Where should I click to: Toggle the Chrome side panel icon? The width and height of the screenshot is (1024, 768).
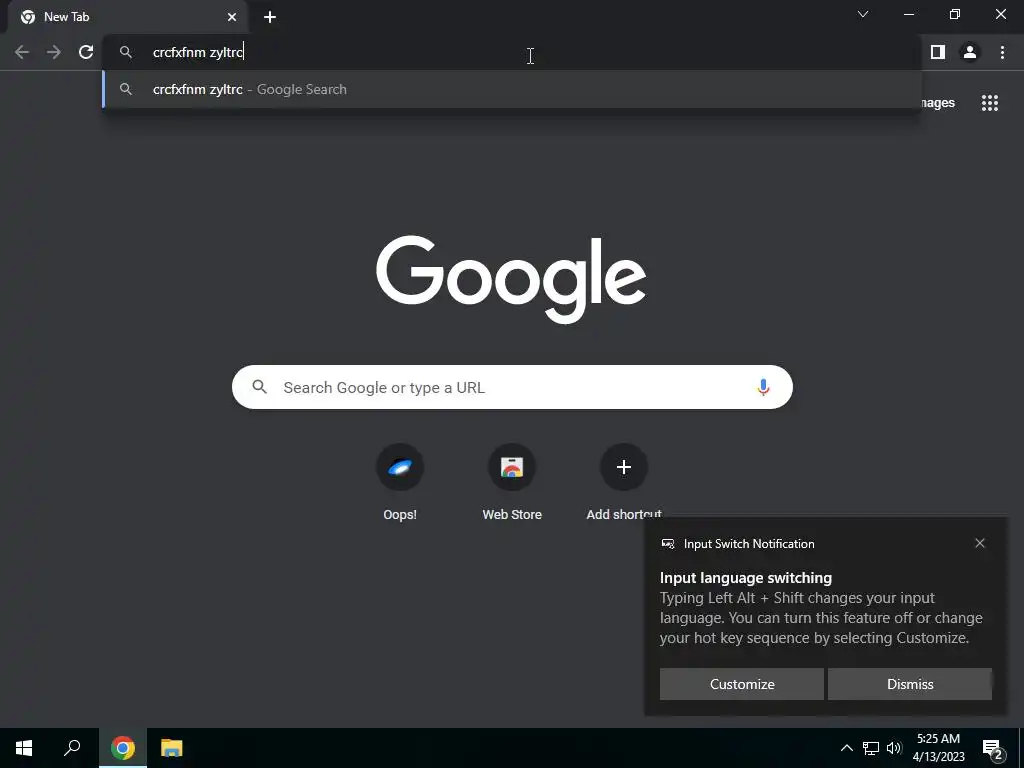pyautogui.click(x=938, y=52)
